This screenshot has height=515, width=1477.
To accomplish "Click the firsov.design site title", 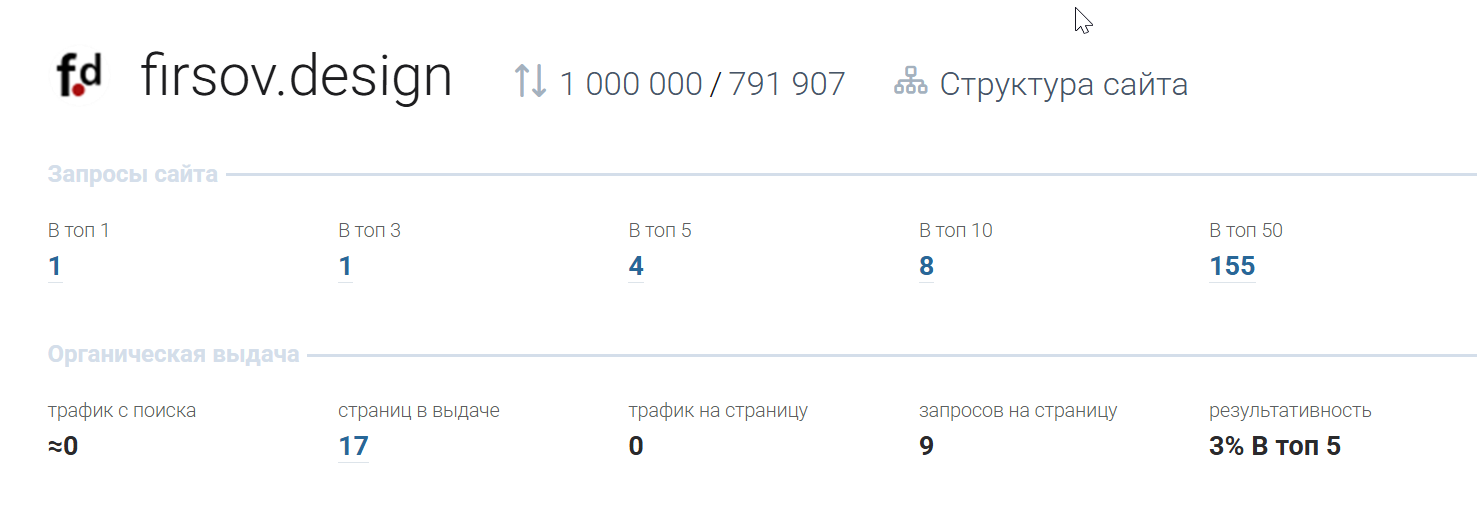I will (296, 77).
